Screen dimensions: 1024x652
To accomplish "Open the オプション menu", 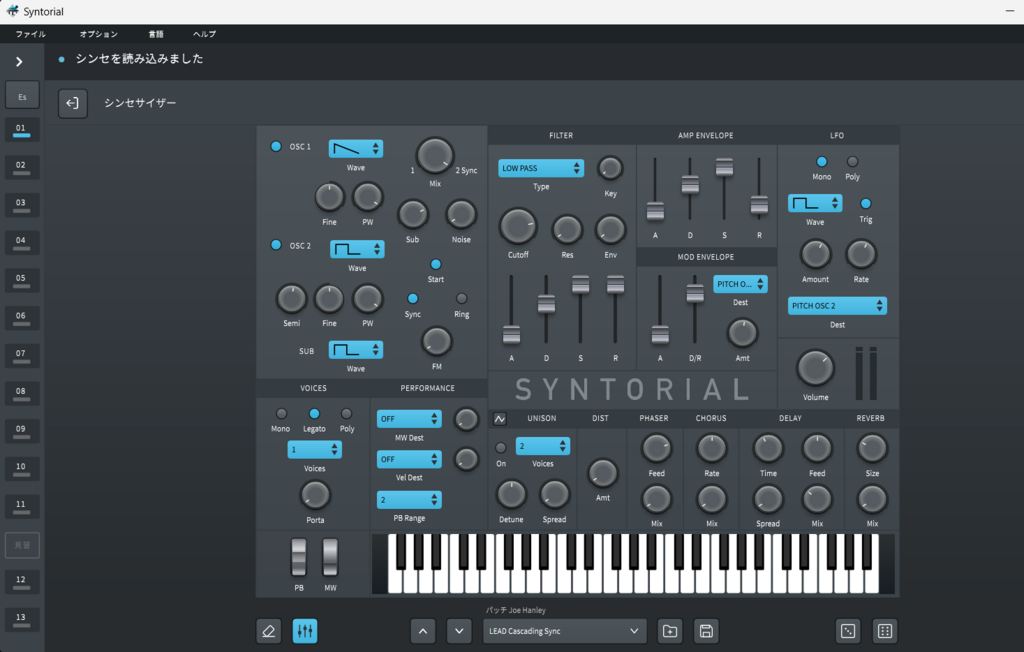I will pos(99,34).
